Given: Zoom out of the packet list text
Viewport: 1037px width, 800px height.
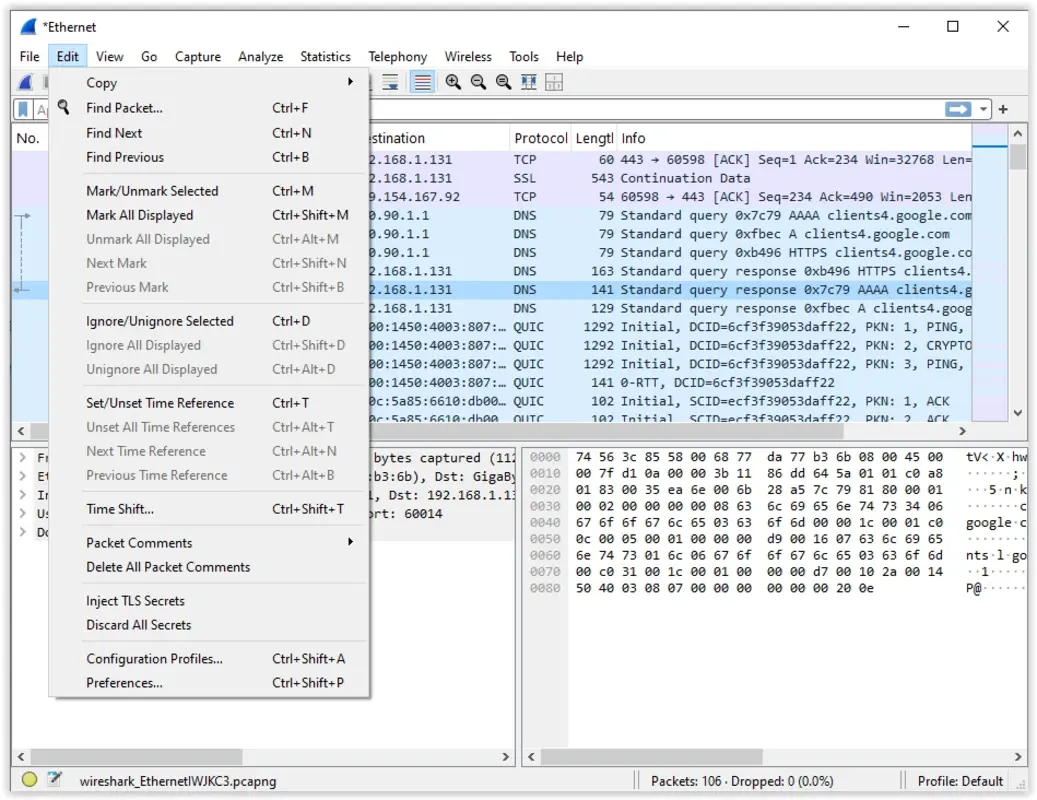Looking at the screenshot, I should pos(477,82).
